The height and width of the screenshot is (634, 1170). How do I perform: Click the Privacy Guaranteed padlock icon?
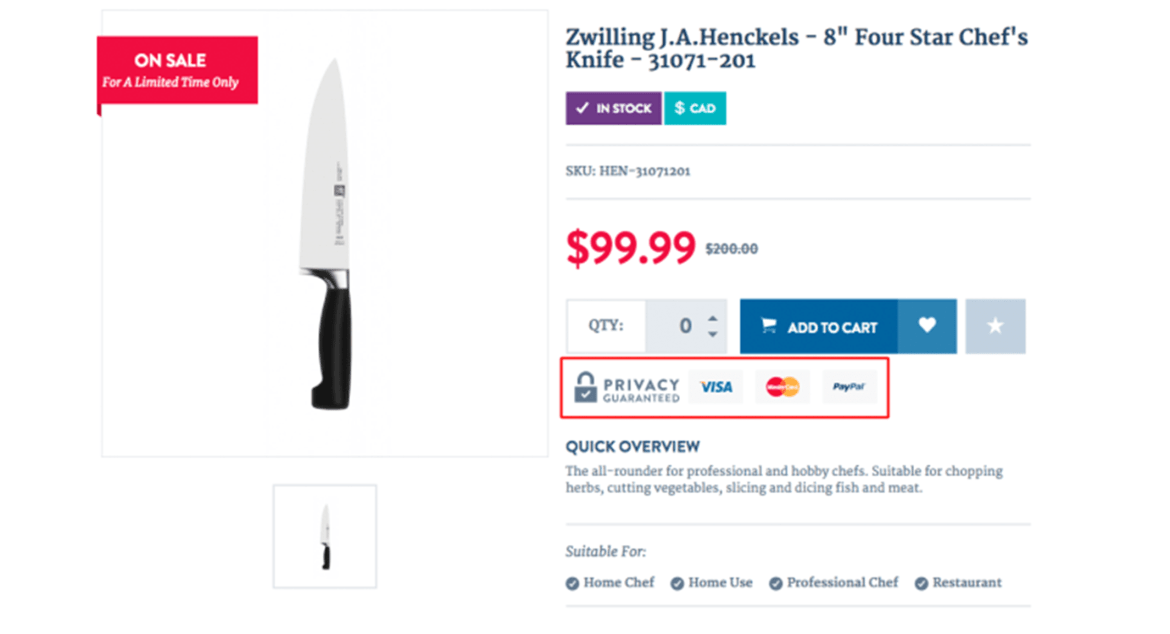click(585, 387)
